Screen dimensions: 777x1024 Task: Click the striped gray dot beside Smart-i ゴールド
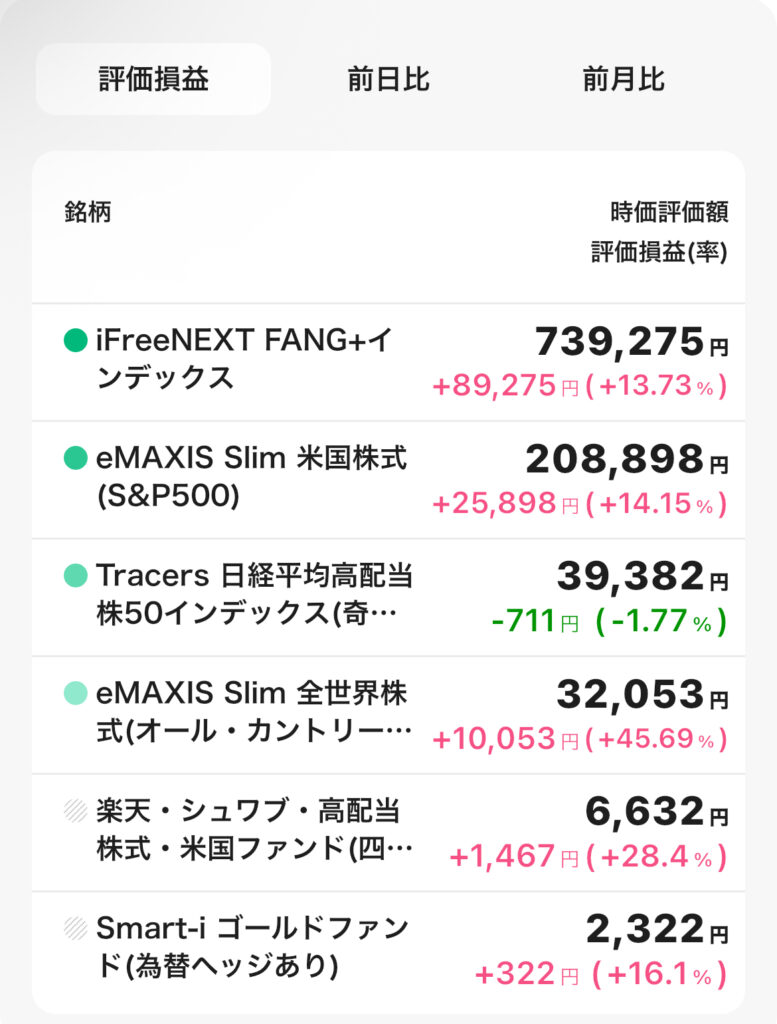[x=76, y=928]
